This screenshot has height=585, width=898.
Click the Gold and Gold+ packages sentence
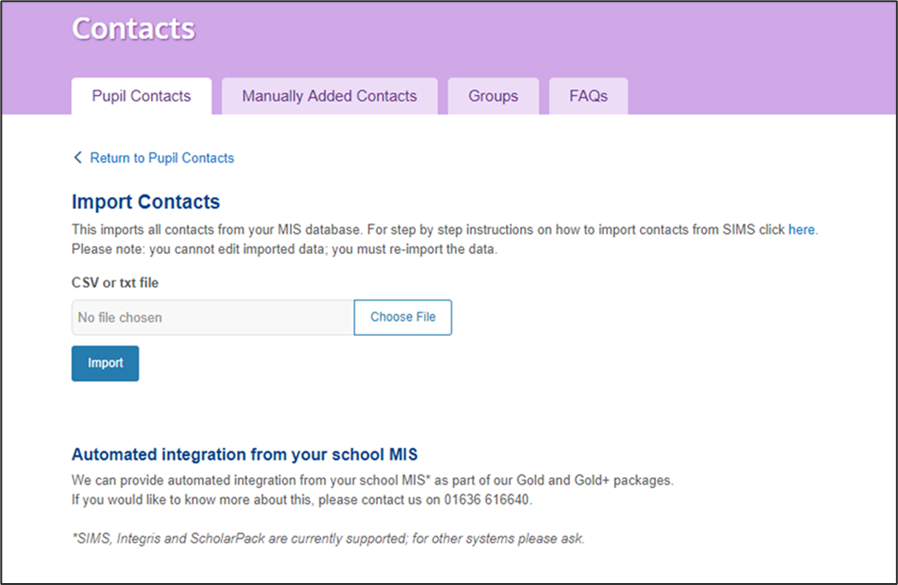click(x=372, y=480)
